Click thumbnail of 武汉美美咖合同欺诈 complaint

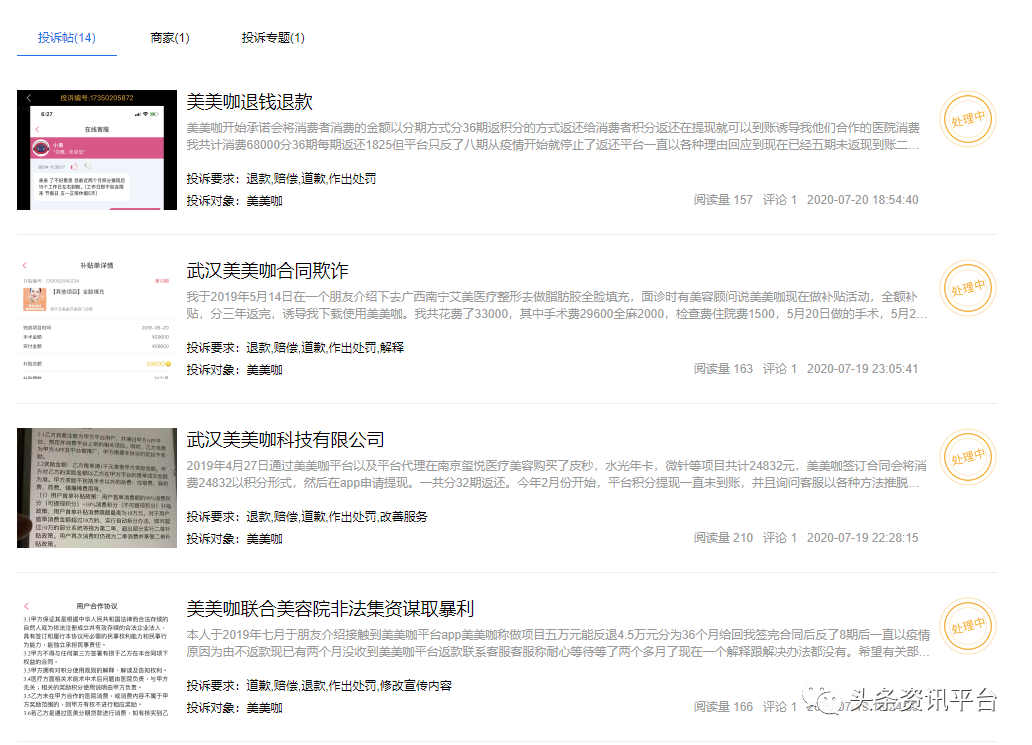[x=97, y=319]
